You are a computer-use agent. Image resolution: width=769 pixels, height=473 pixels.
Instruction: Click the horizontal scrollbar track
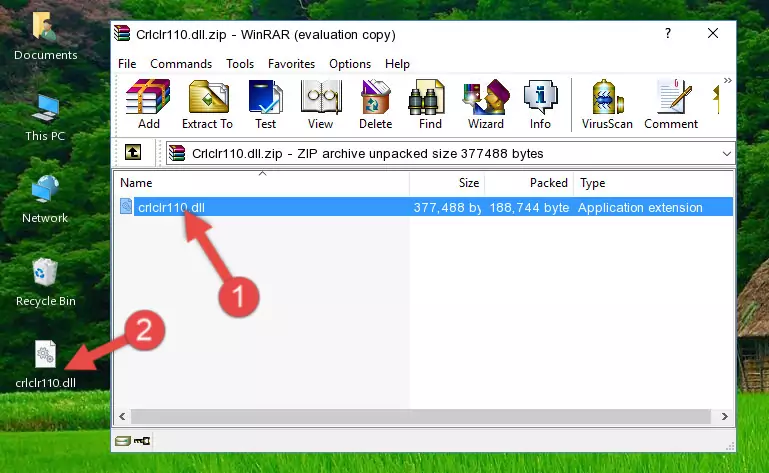(421, 417)
